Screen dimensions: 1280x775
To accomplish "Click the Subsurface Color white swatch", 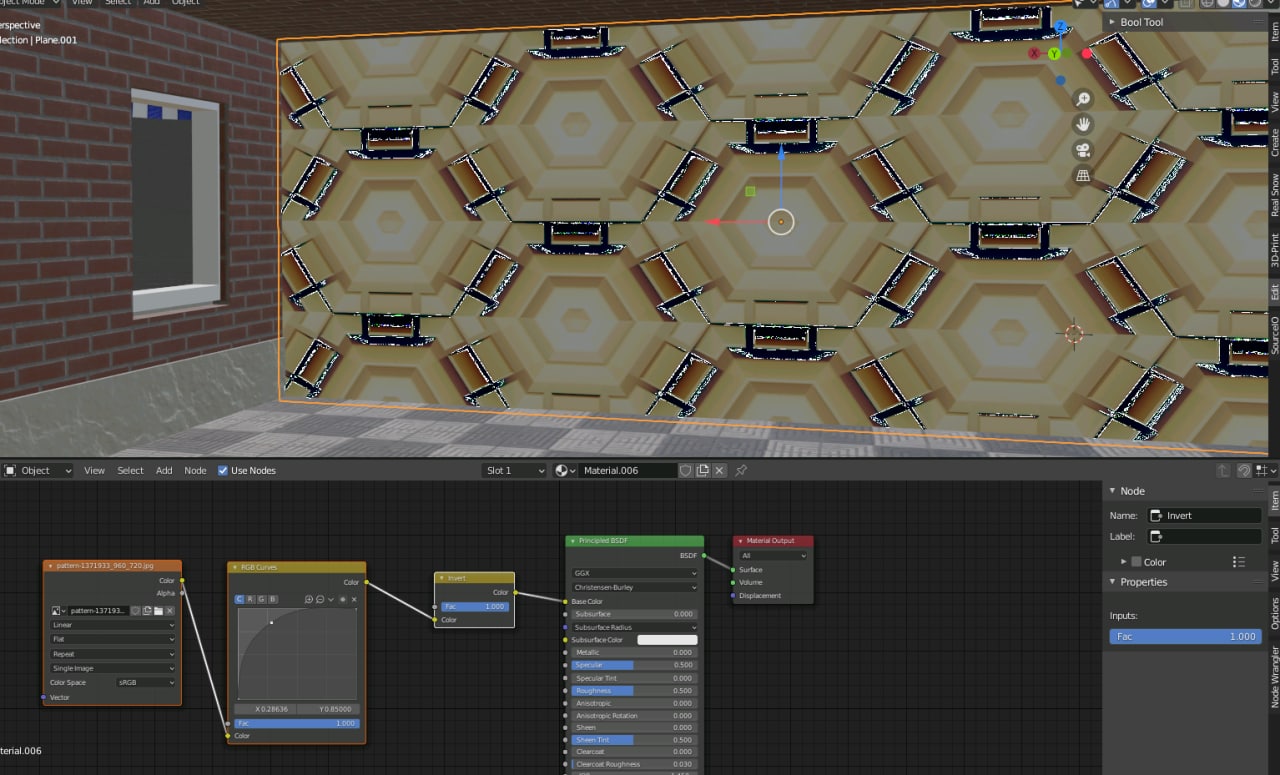I will click(x=667, y=640).
